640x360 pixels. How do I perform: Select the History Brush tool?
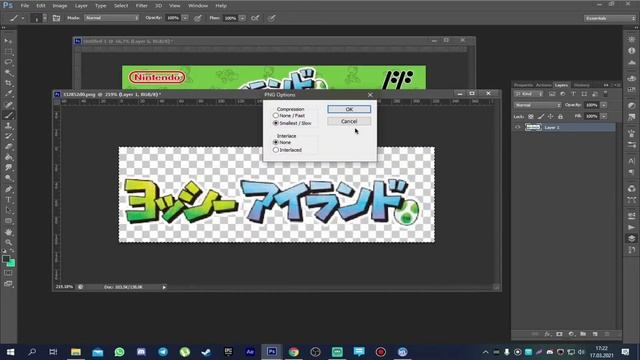[8, 137]
